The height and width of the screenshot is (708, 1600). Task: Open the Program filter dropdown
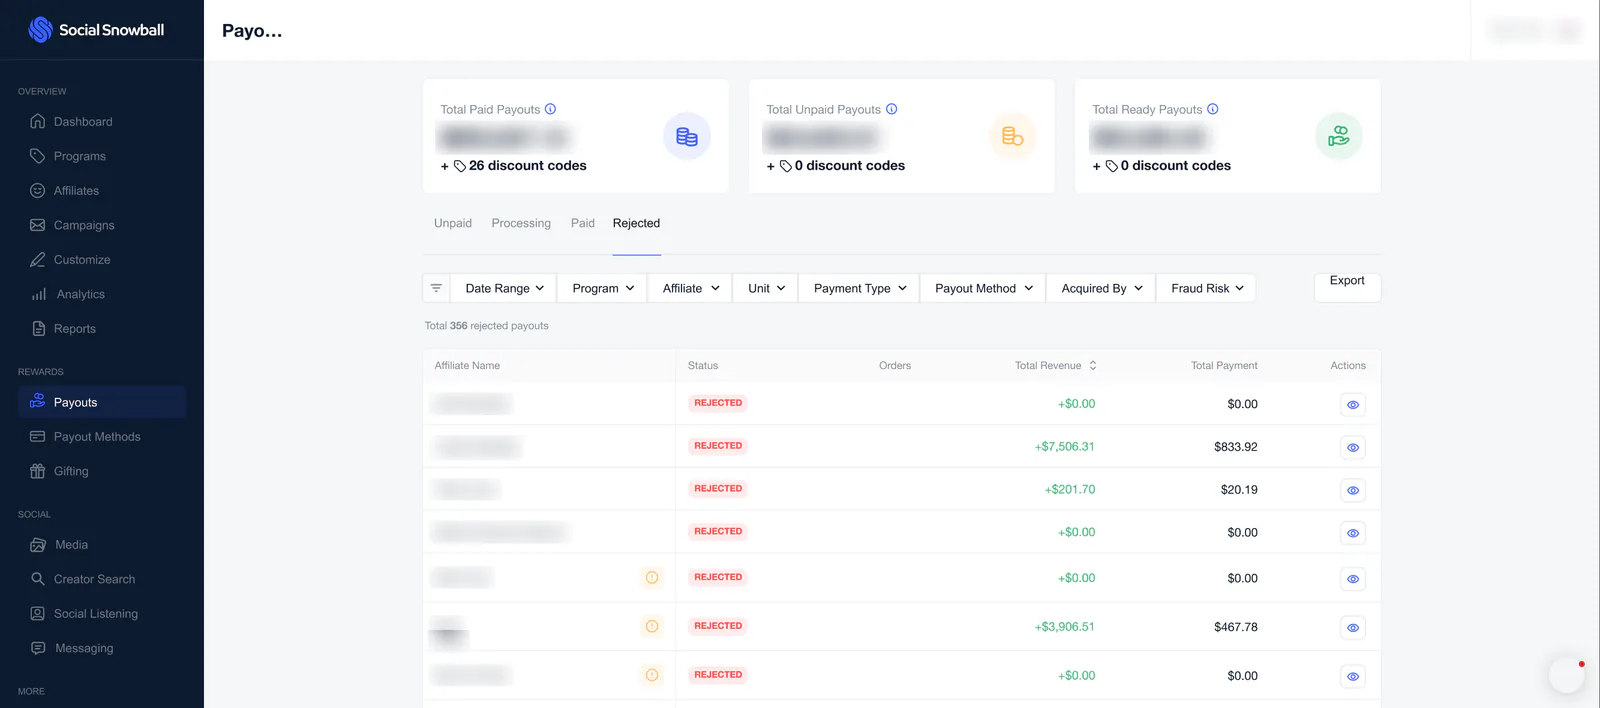[603, 288]
